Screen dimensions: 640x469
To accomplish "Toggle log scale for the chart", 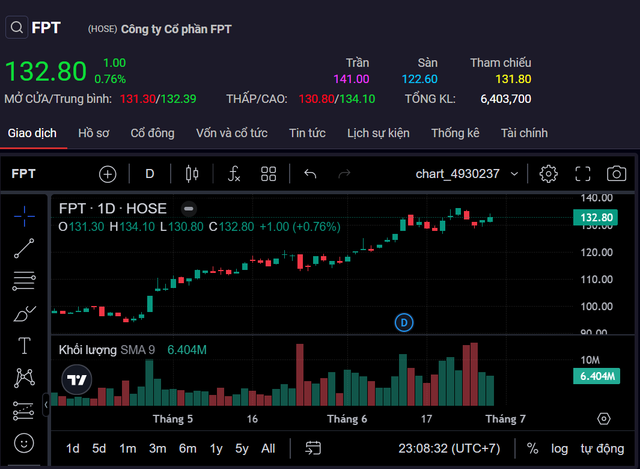I will click(x=559, y=448).
